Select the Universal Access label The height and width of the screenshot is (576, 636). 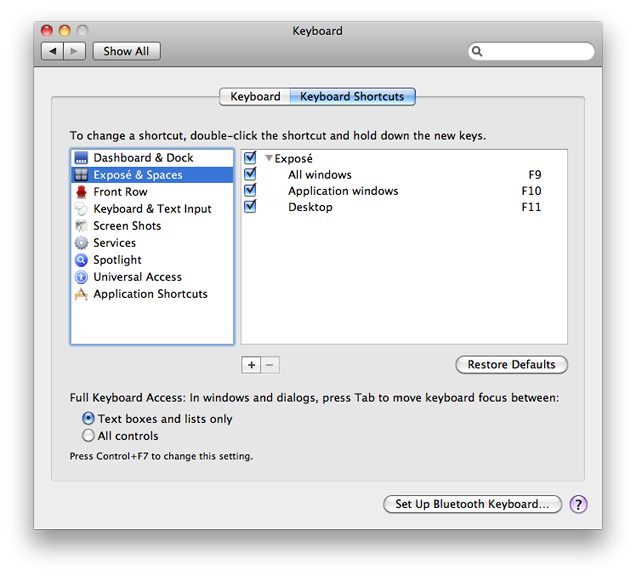138,277
